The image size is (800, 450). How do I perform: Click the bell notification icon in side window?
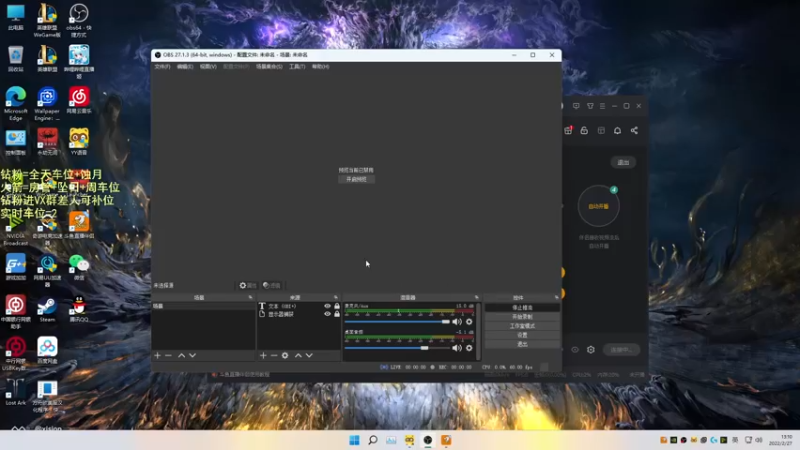617,131
